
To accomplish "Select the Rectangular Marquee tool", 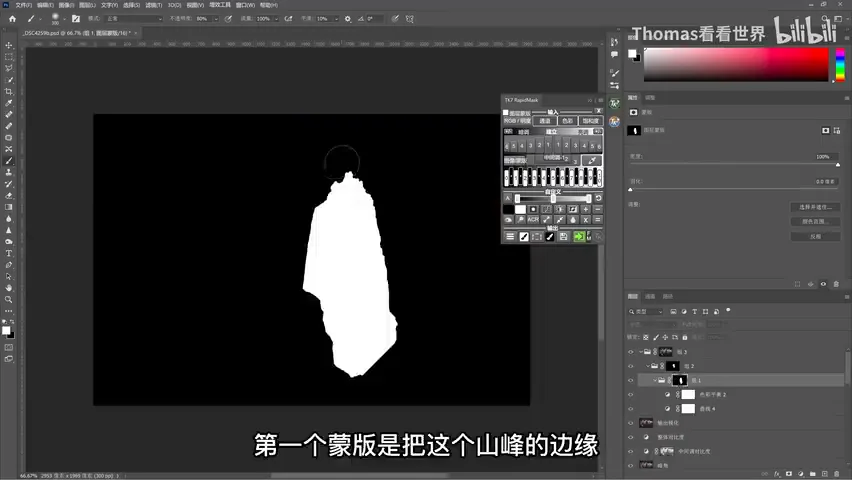I will 9,57.
